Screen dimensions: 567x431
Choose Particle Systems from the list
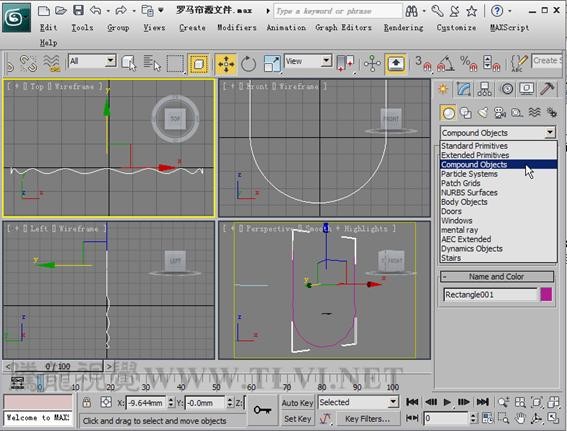(469, 174)
